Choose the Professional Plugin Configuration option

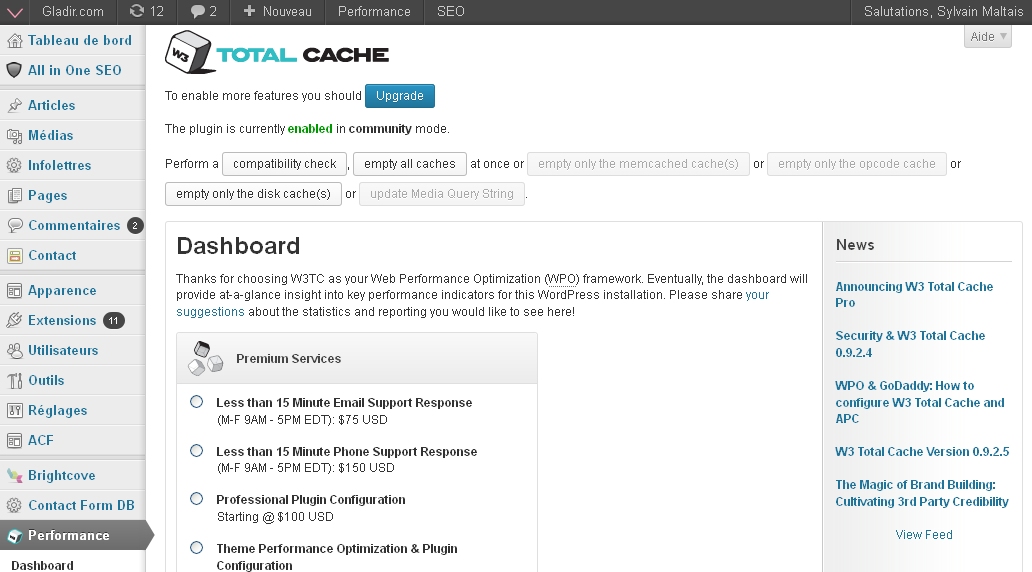click(196, 499)
